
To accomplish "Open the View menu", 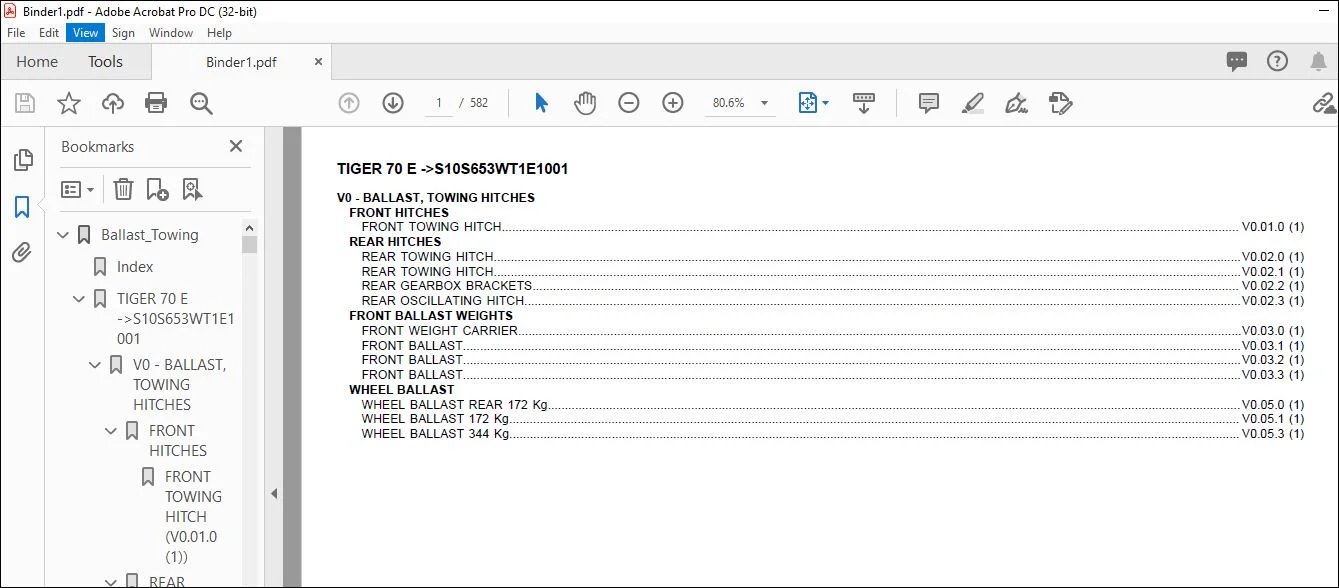I will (x=85, y=32).
